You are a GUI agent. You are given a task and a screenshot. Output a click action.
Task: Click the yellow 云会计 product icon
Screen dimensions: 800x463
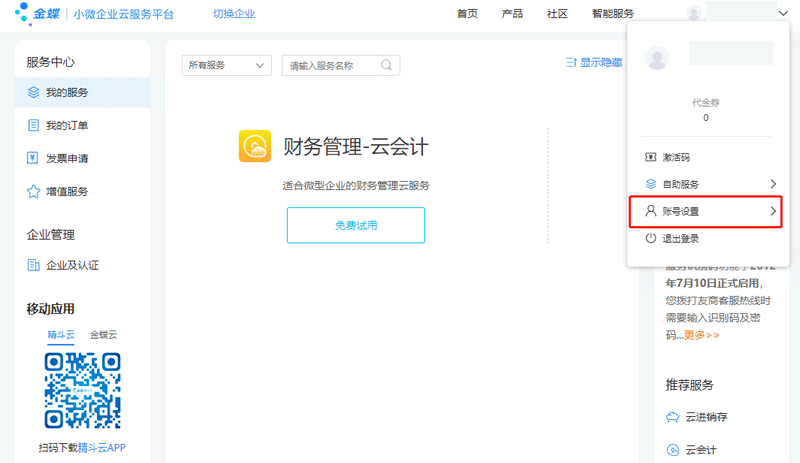[255, 147]
